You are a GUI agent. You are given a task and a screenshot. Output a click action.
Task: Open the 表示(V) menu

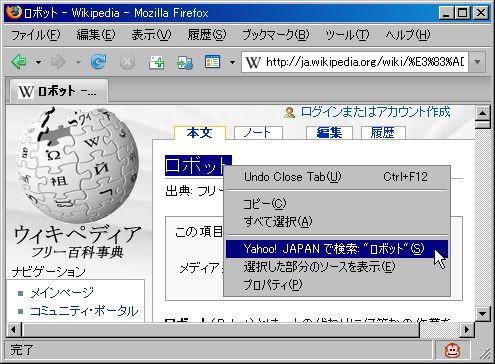(x=151, y=35)
